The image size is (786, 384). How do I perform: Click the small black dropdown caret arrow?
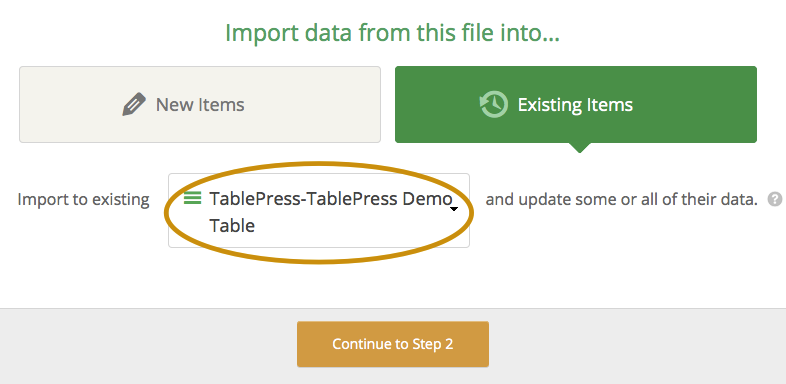(454, 209)
